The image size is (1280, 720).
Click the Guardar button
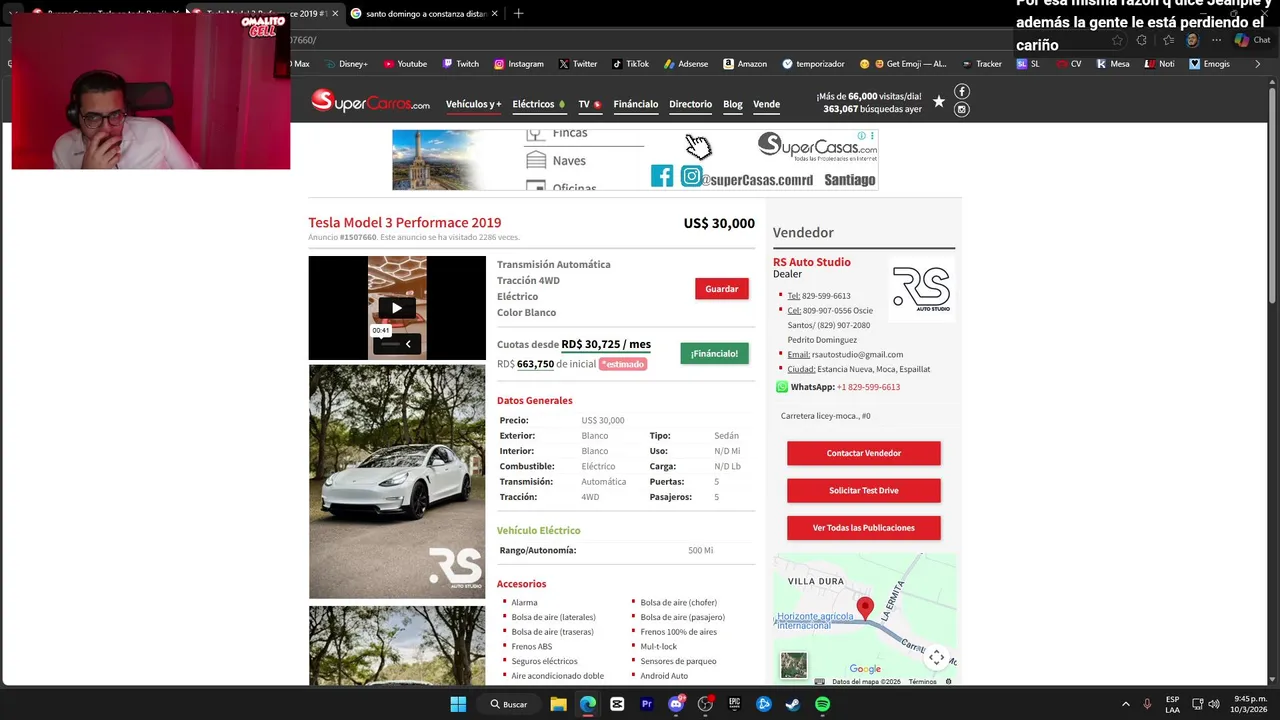pos(722,289)
